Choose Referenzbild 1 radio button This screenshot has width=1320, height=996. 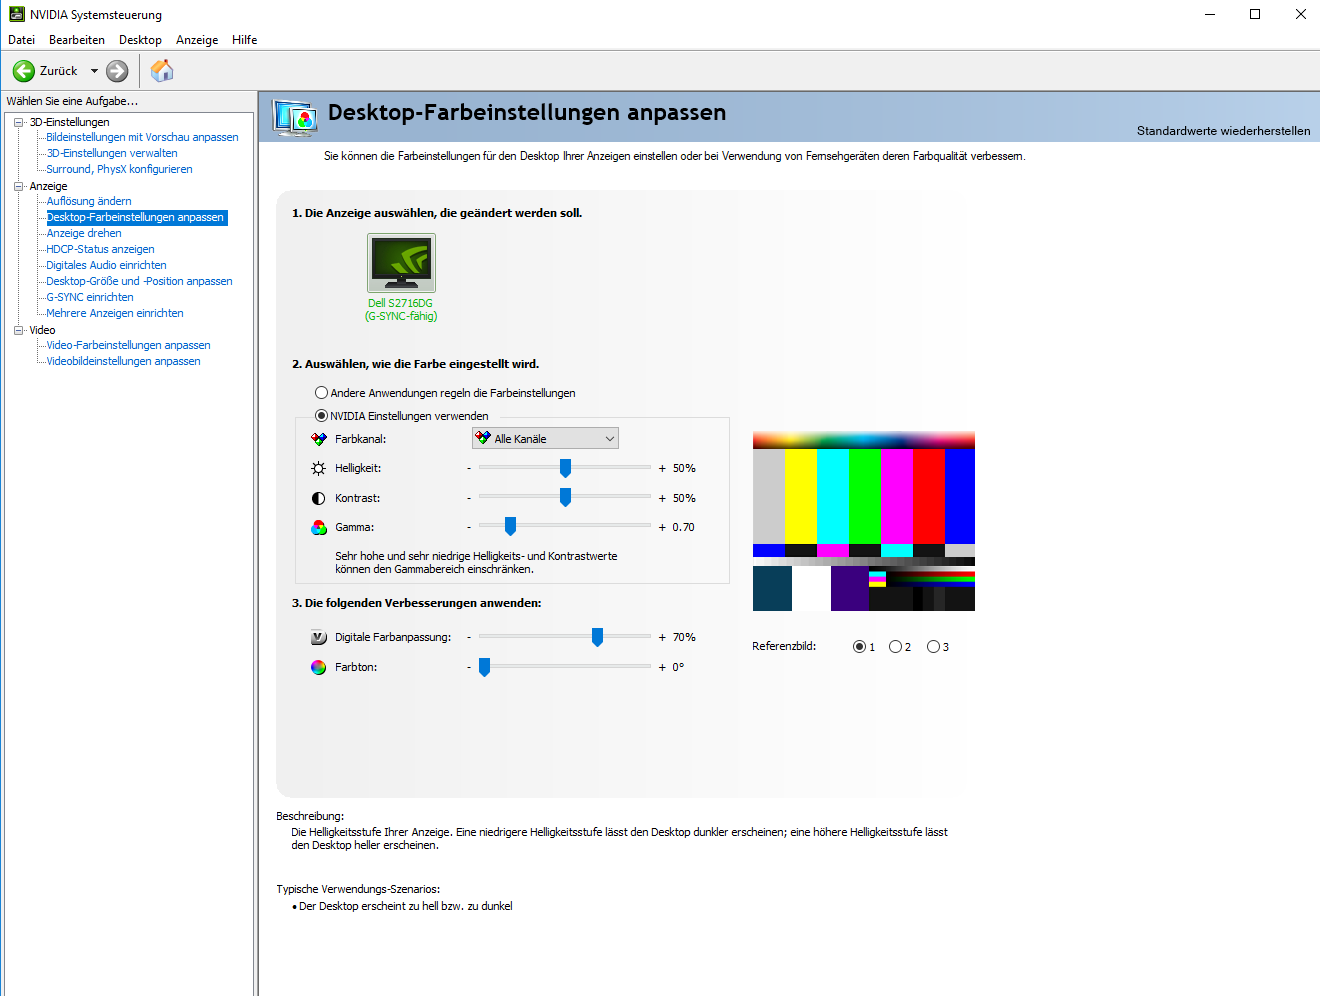[859, 647]
